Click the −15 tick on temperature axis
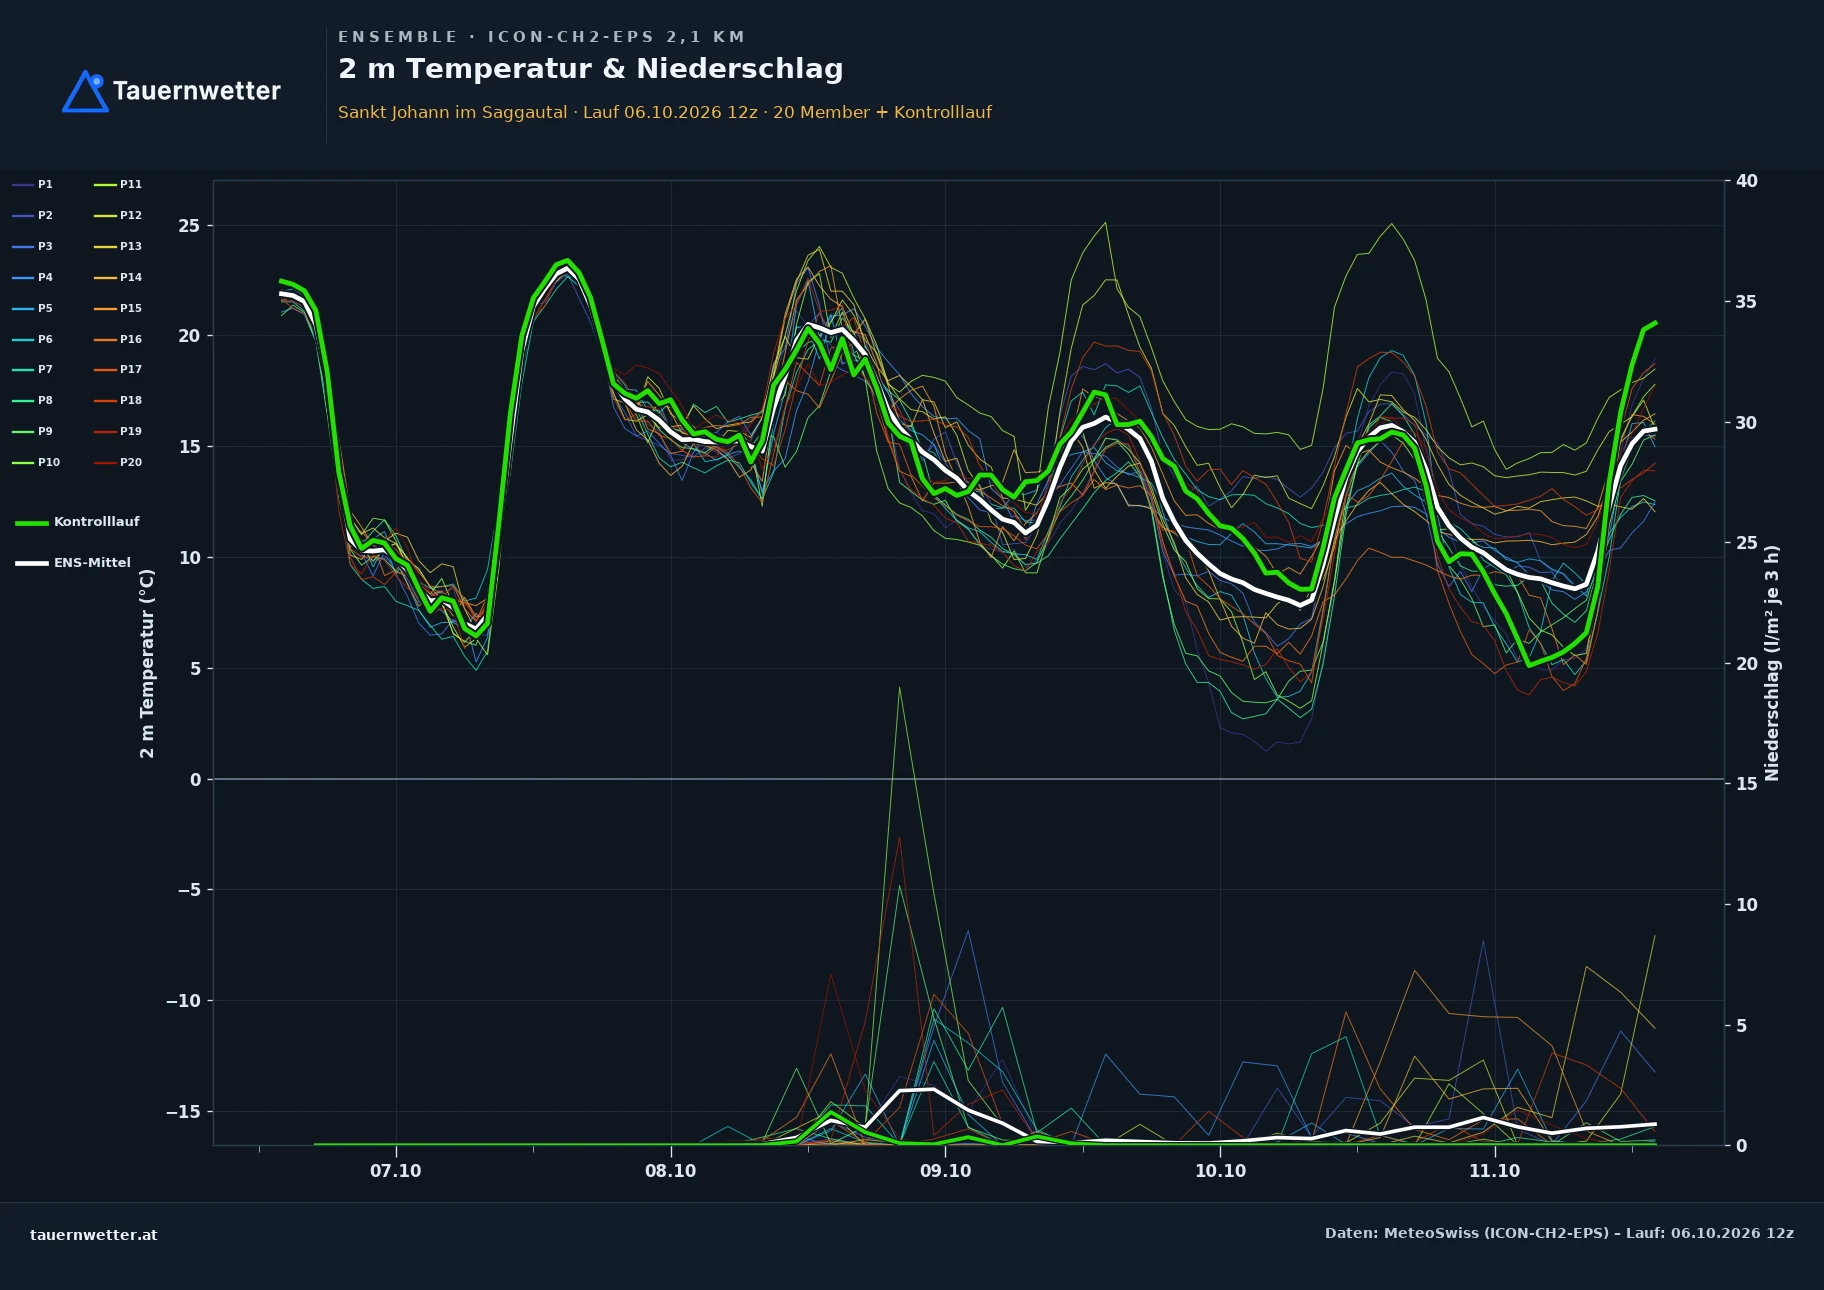The height and width of the screenshot is (1290, 1824). coord(183,1111)
